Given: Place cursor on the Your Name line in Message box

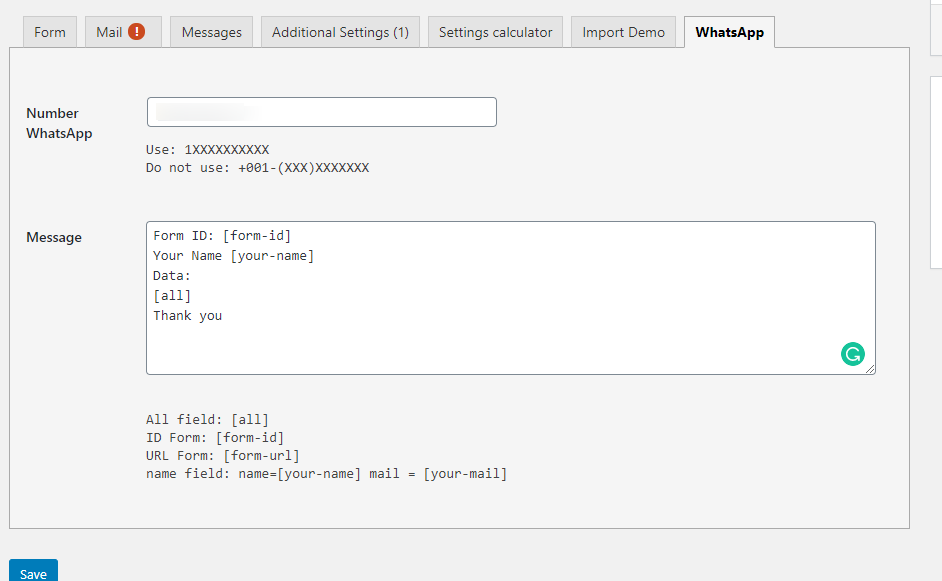Looking at the screenshot, I should pyautogui.click(x=233, y=256).
